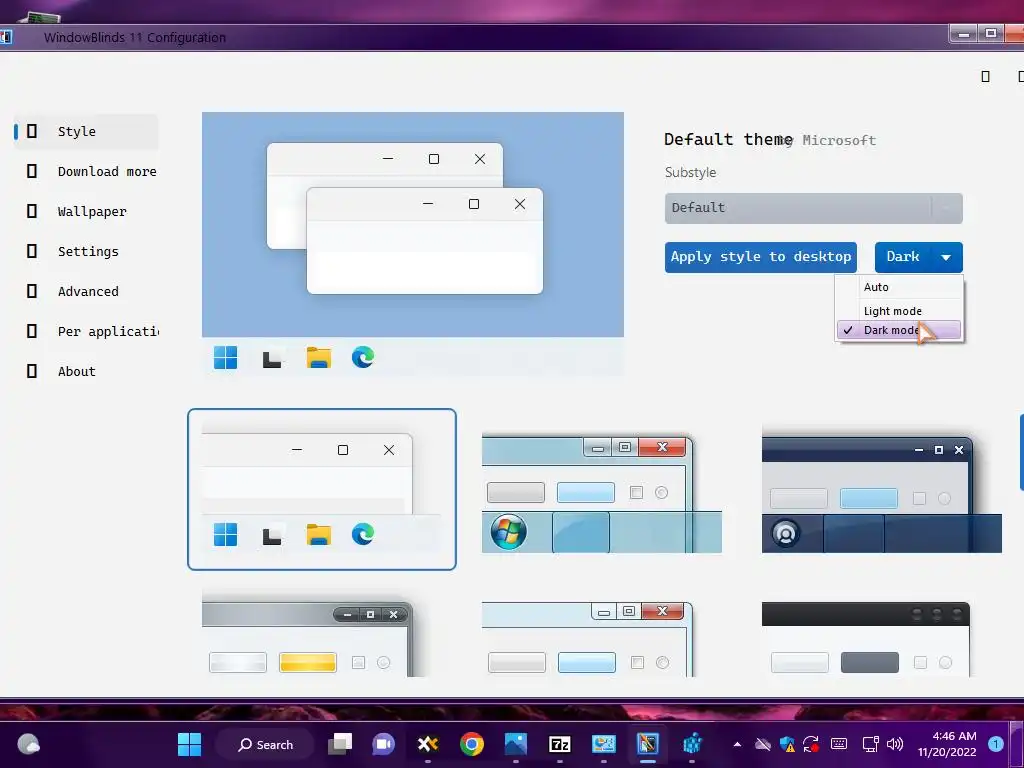
Task: Click the Substyle label
Action: 690,172
